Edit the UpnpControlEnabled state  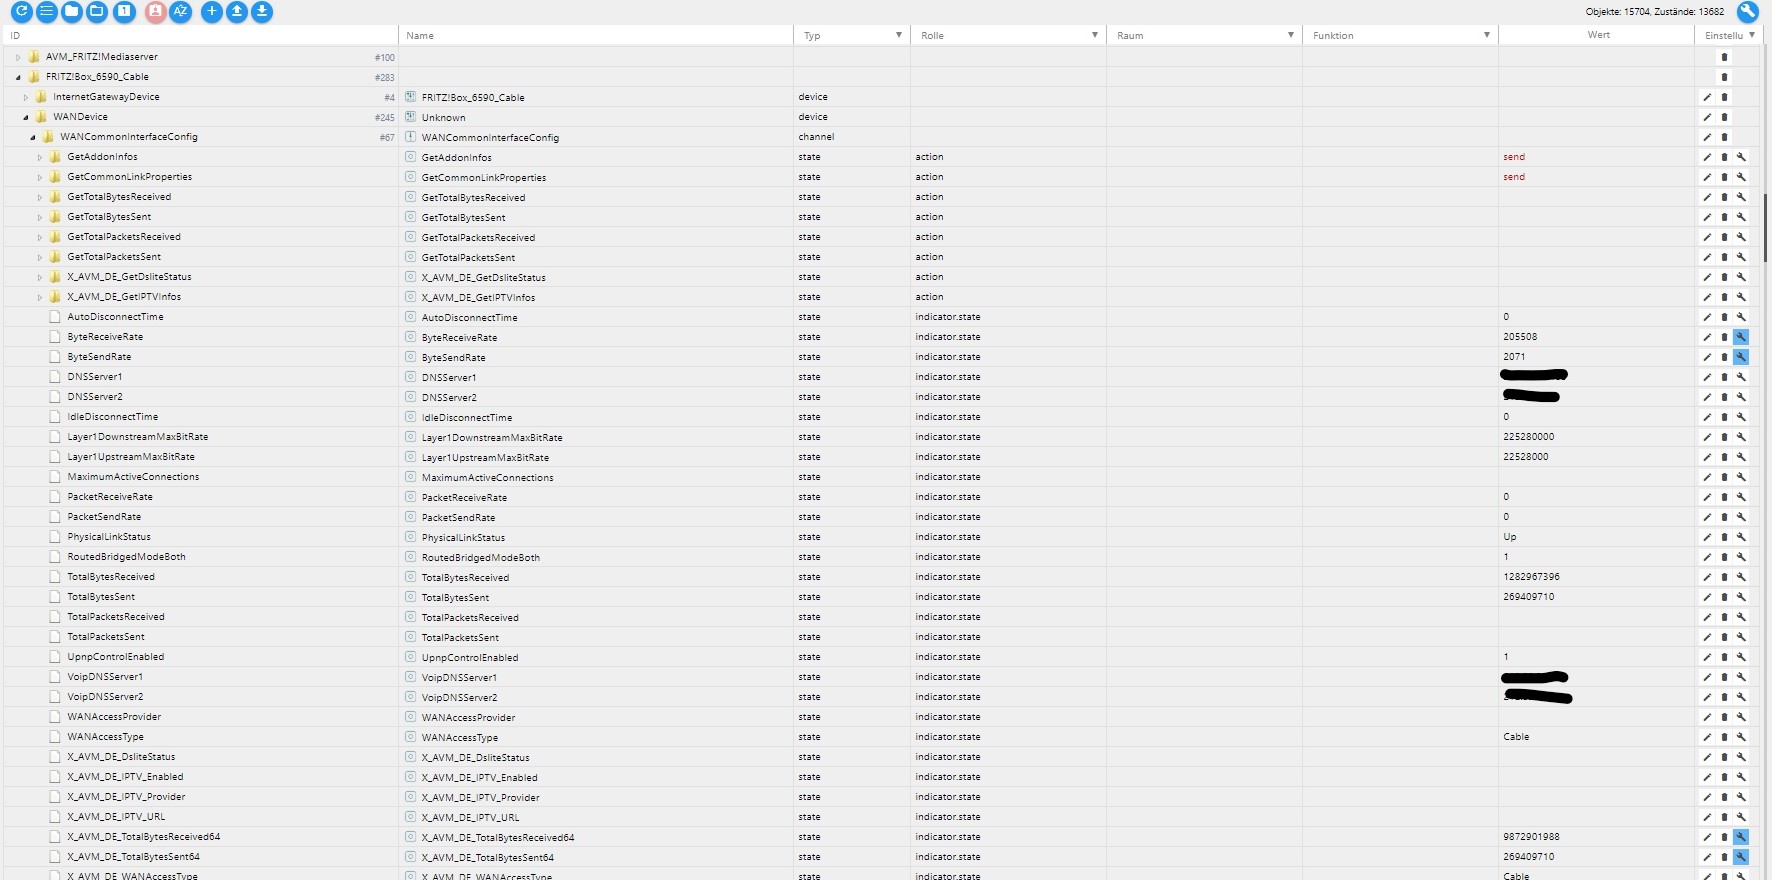(1707, 657)
